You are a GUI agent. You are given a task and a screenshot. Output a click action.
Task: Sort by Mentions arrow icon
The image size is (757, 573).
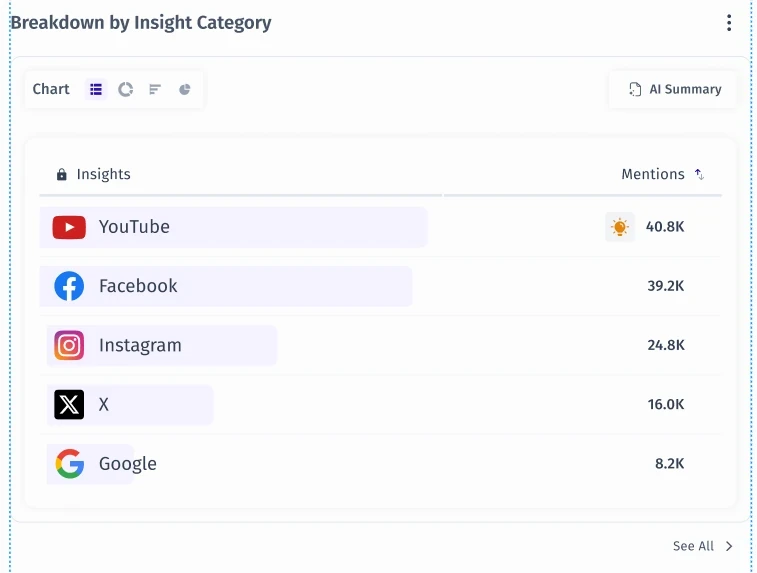(x=699, y=174)
